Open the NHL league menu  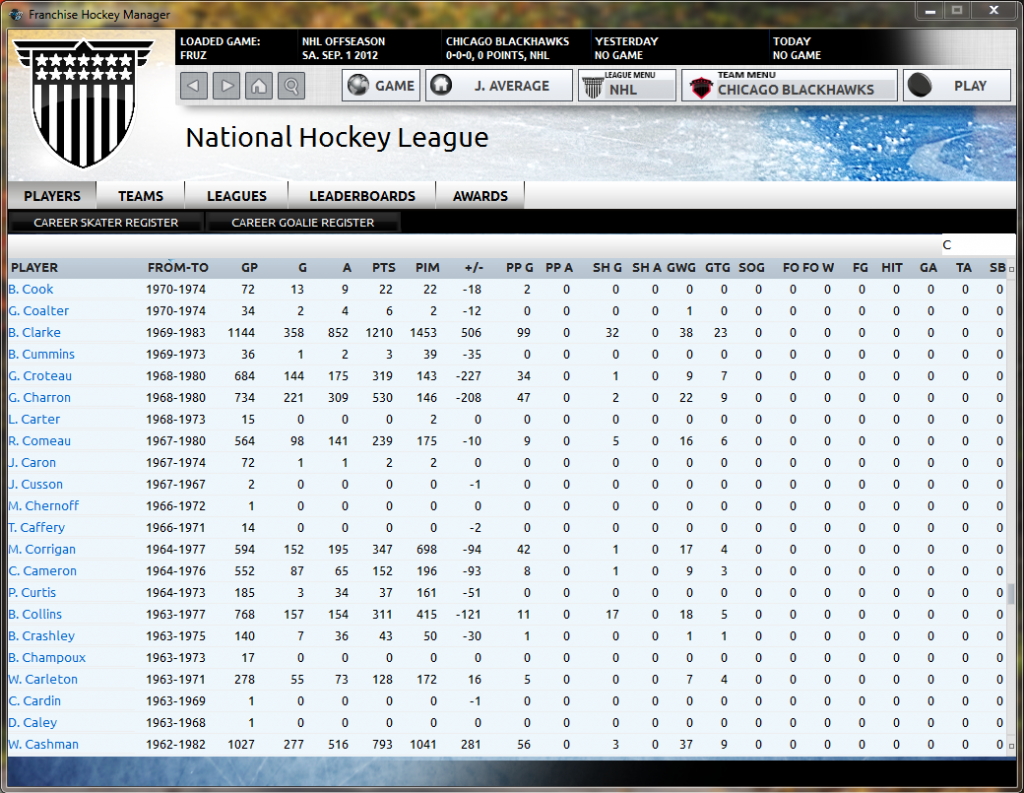point(627,86)
